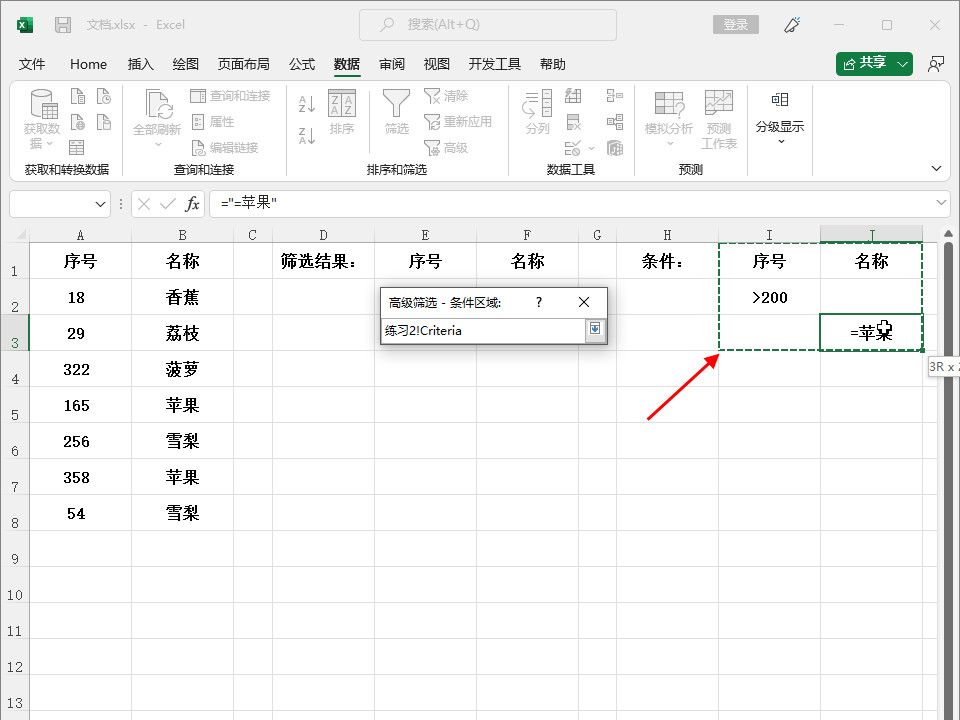Click the Cancel X in formula bar
Screen dimensions: 960x720
click(144, 204)
